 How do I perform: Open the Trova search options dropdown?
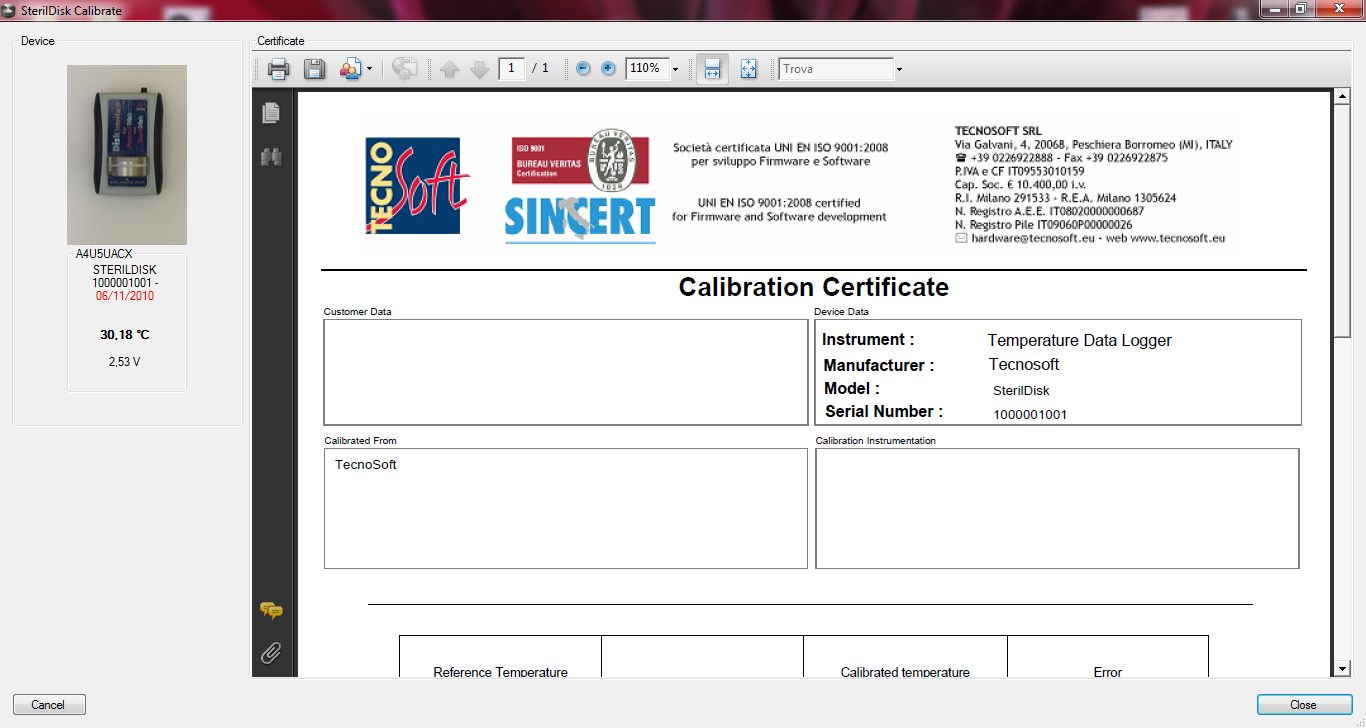899,69
